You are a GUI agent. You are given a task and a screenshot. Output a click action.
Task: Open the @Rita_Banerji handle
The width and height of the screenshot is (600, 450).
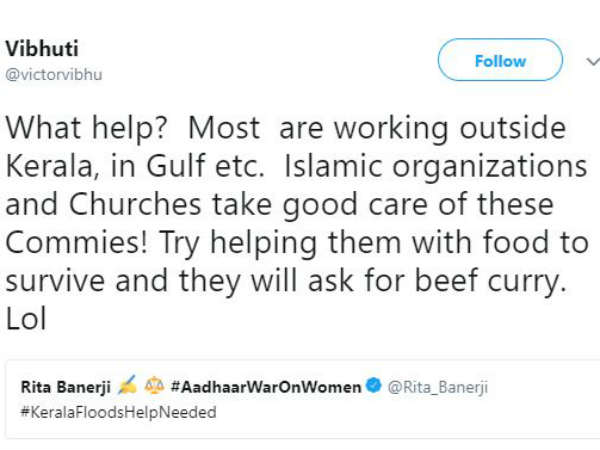tap(438, 387)
